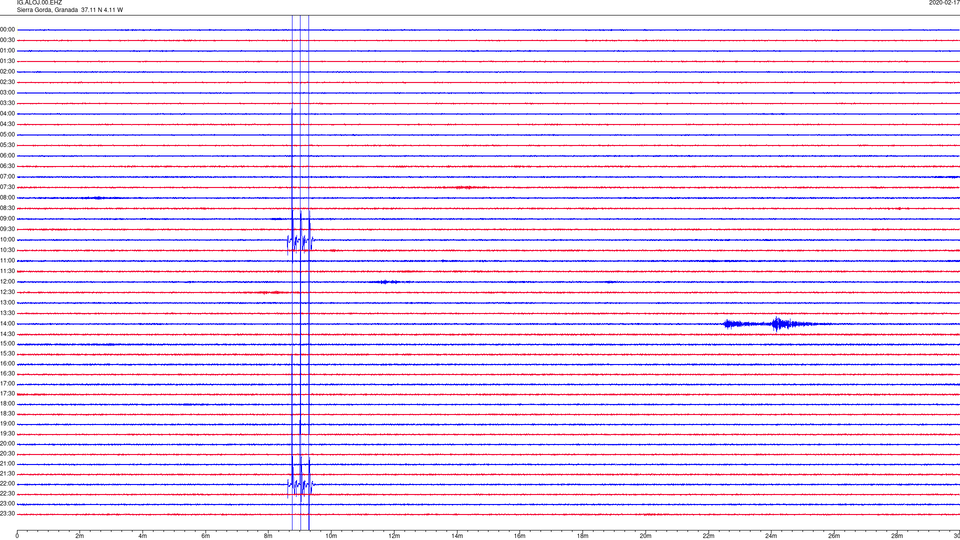
Task: Click the 28m tick label on time axis
Action: point(897,536)
